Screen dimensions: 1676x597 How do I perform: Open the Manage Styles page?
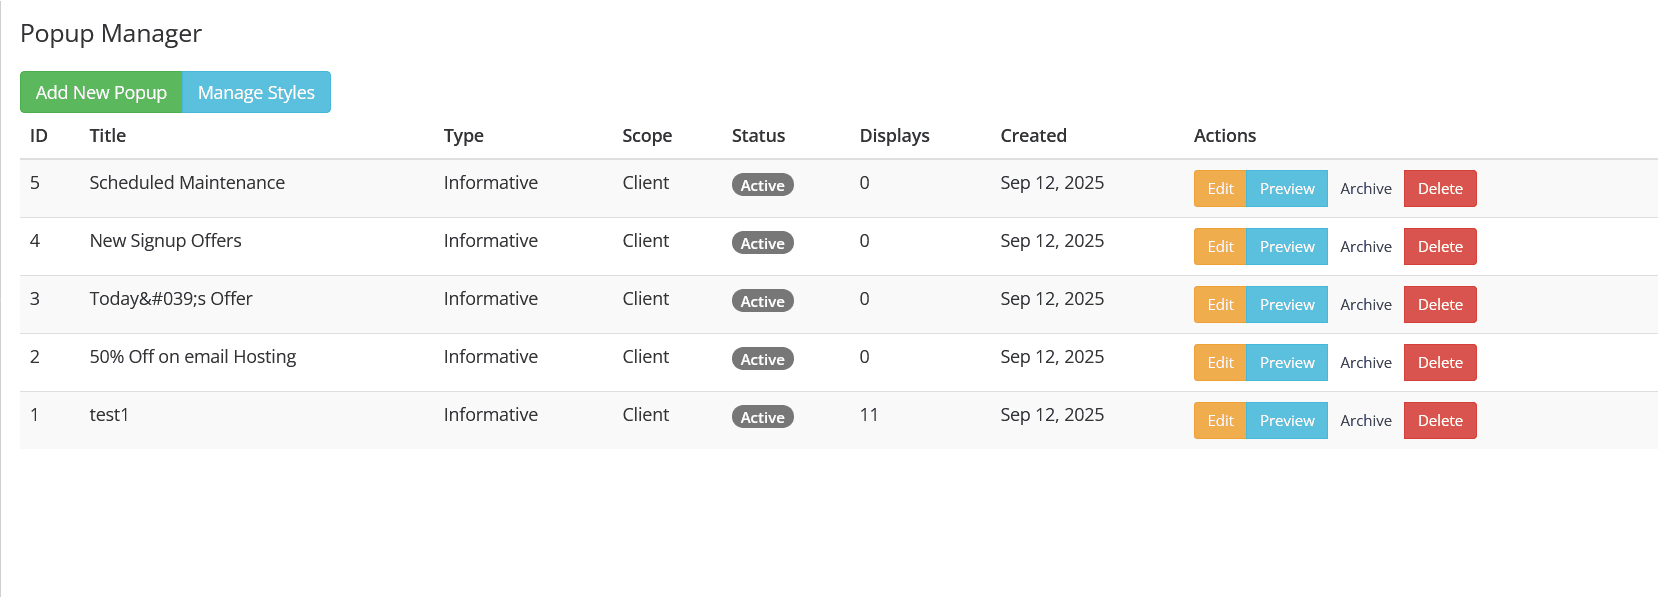pyautogui.click(x=256, y=92)
